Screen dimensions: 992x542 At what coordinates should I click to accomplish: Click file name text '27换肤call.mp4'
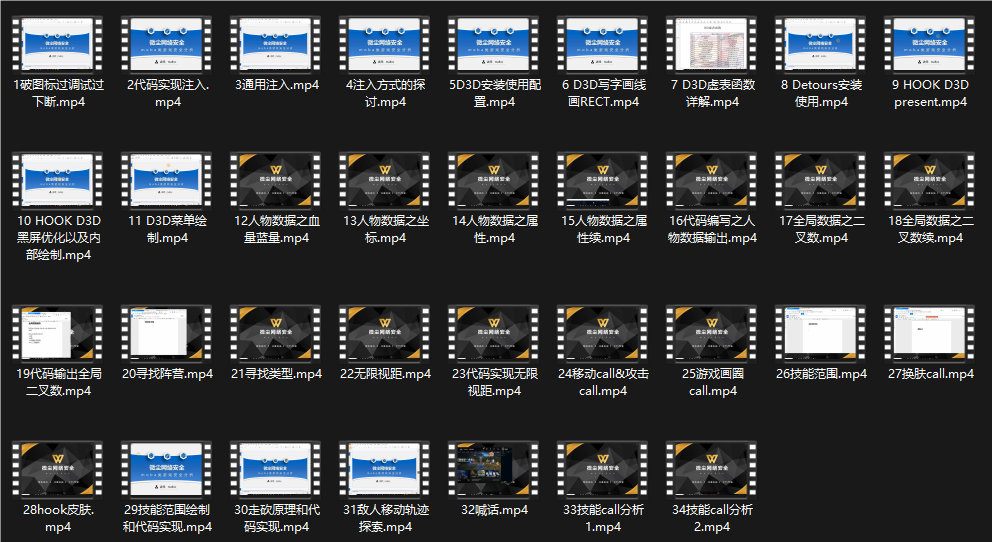click(931, 374)
